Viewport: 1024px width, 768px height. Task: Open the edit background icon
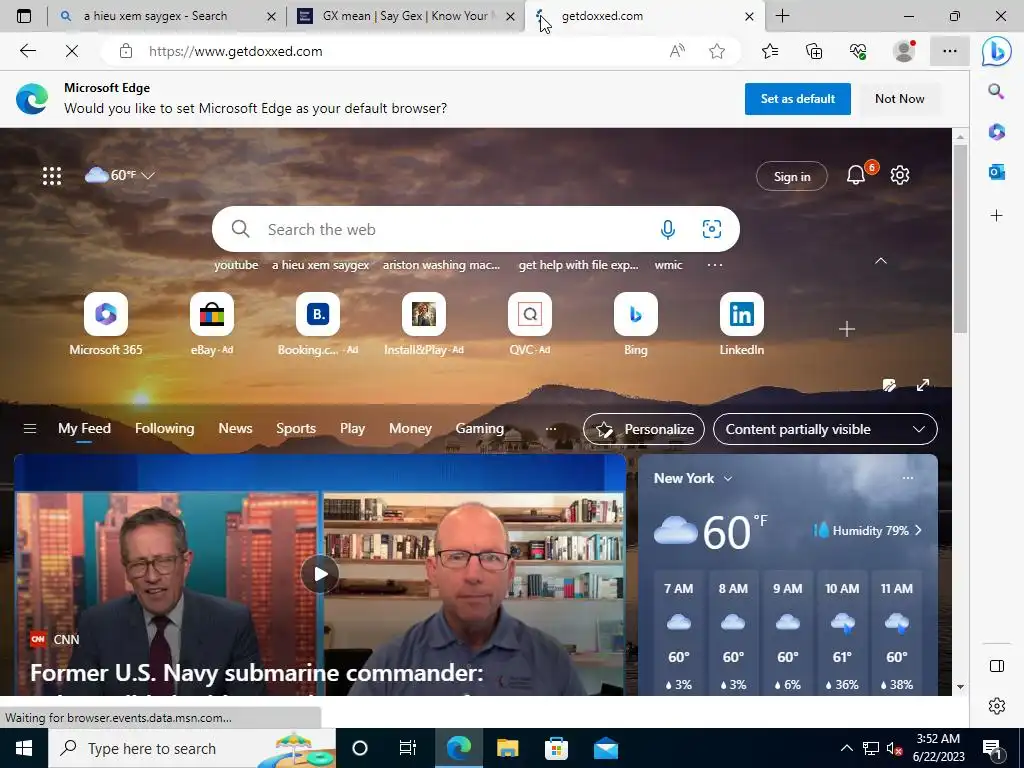889,385
